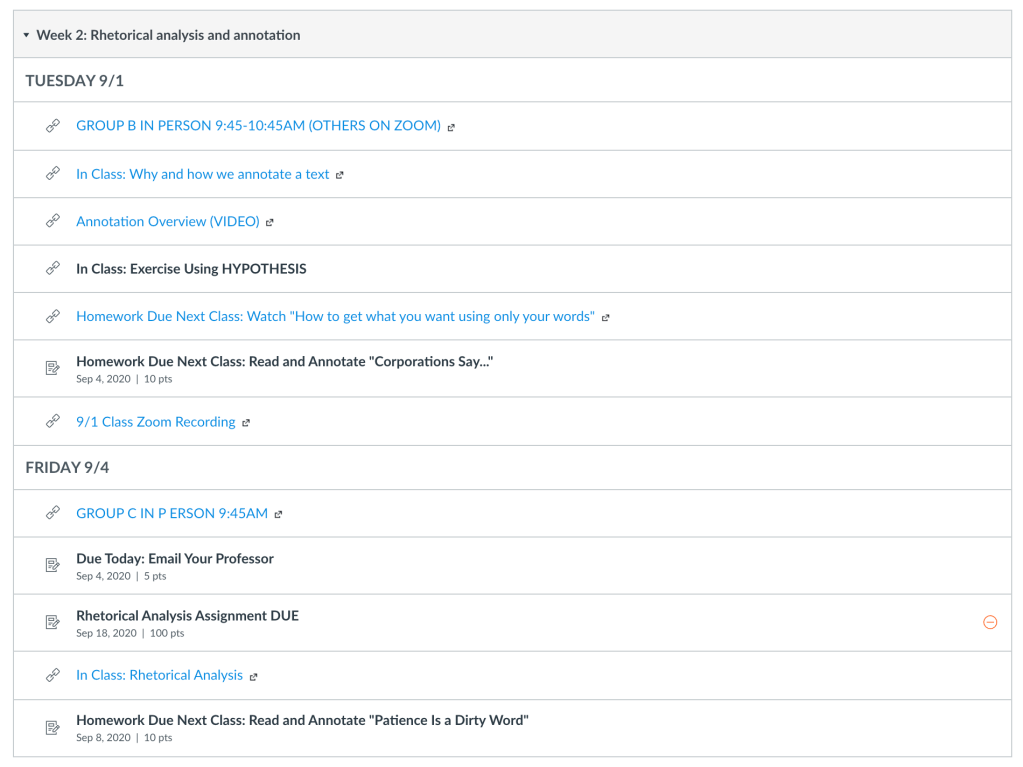Click external link icon after In Class: Rhetorical Analysis

[x=254, y=677]
